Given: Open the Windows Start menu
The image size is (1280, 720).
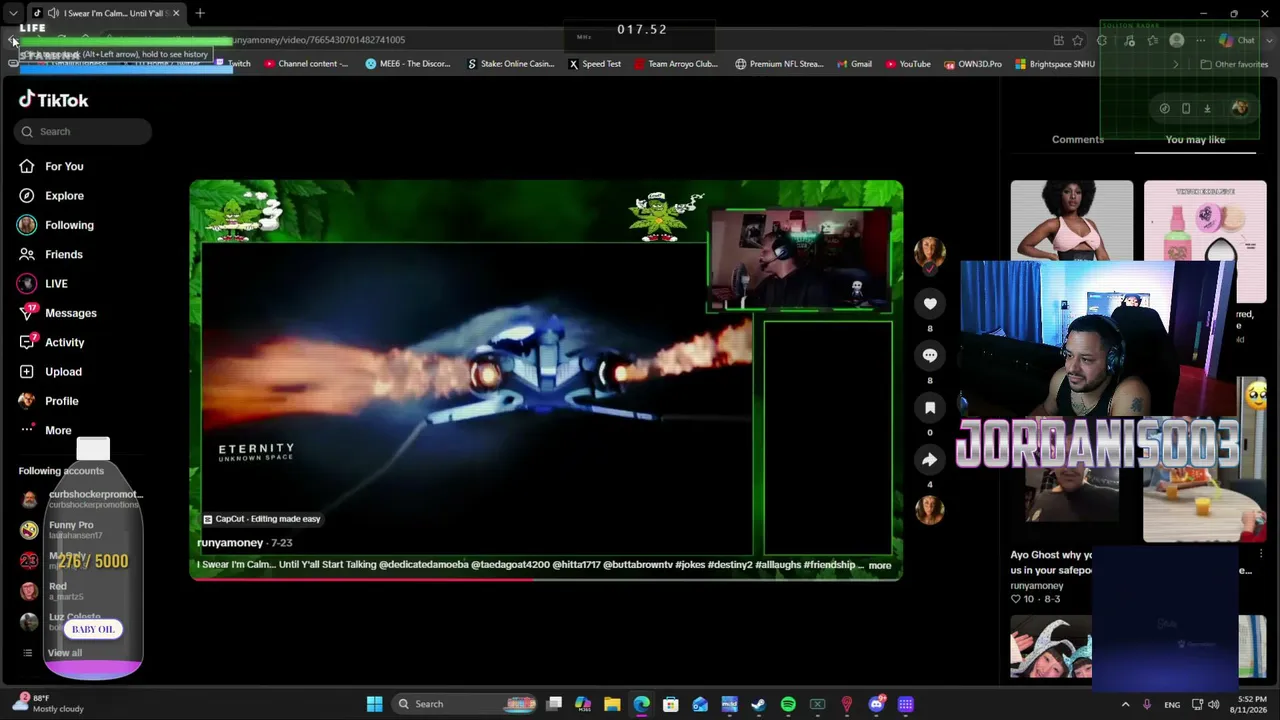Looking at the screenshot, I should (374, 704).
